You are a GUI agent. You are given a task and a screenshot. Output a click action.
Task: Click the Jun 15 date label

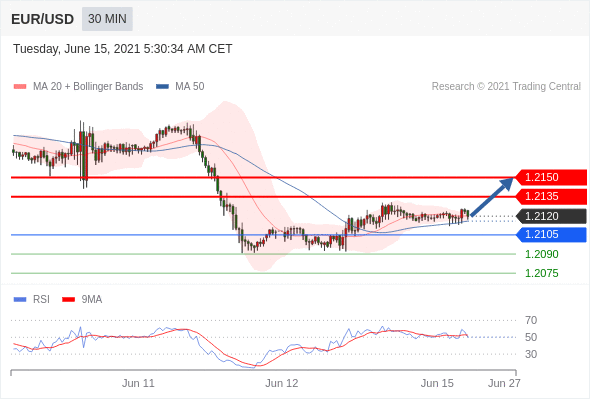tap(437, 383)
